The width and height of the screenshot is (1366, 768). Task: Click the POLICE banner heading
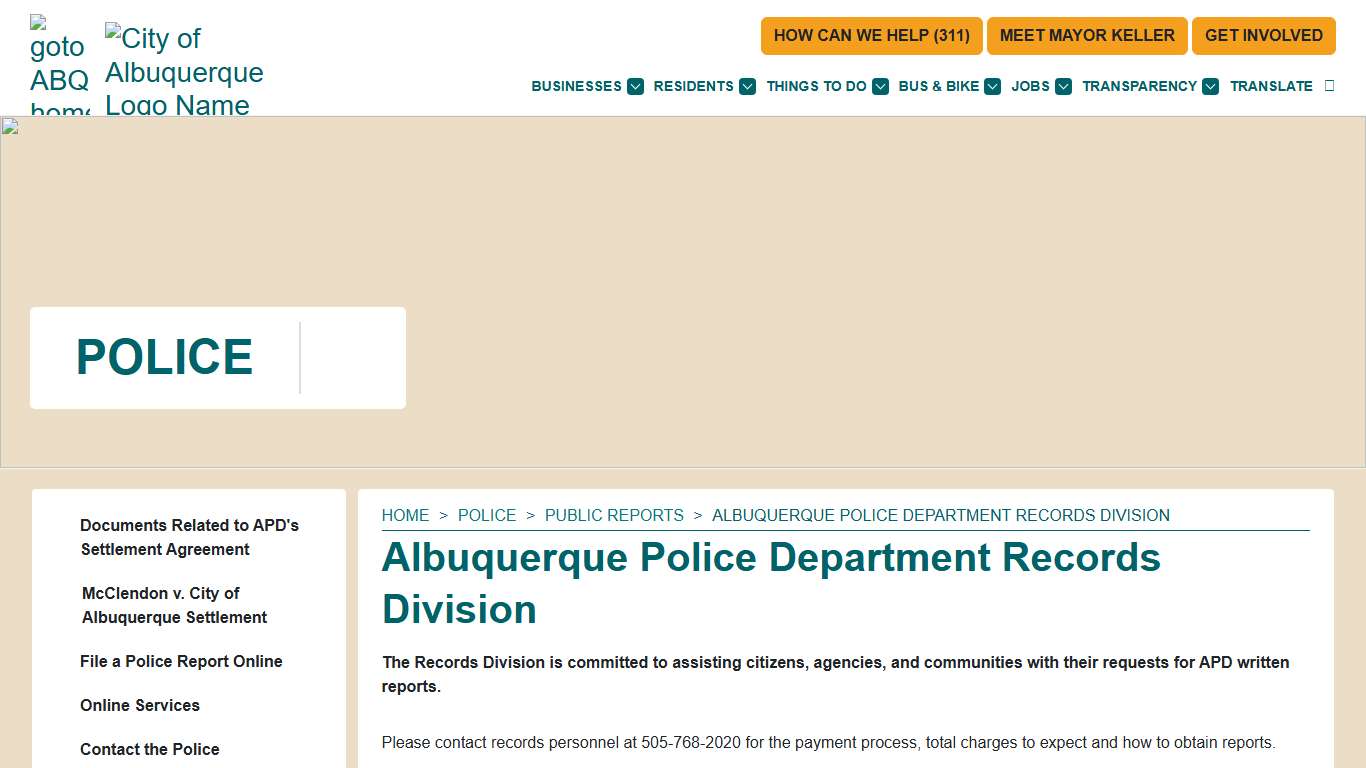[x=165, y=357]
